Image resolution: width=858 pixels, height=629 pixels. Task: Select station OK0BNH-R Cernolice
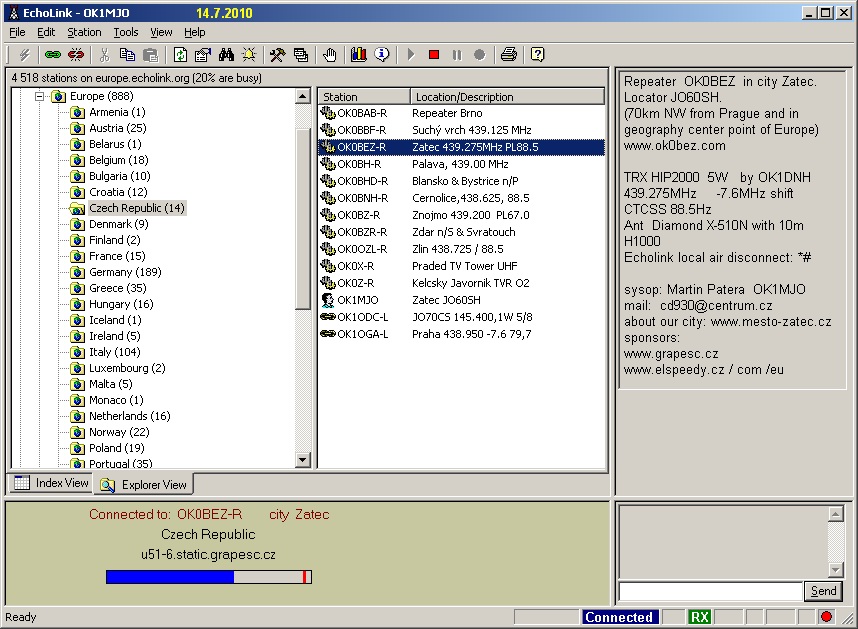tap(461, 198)
